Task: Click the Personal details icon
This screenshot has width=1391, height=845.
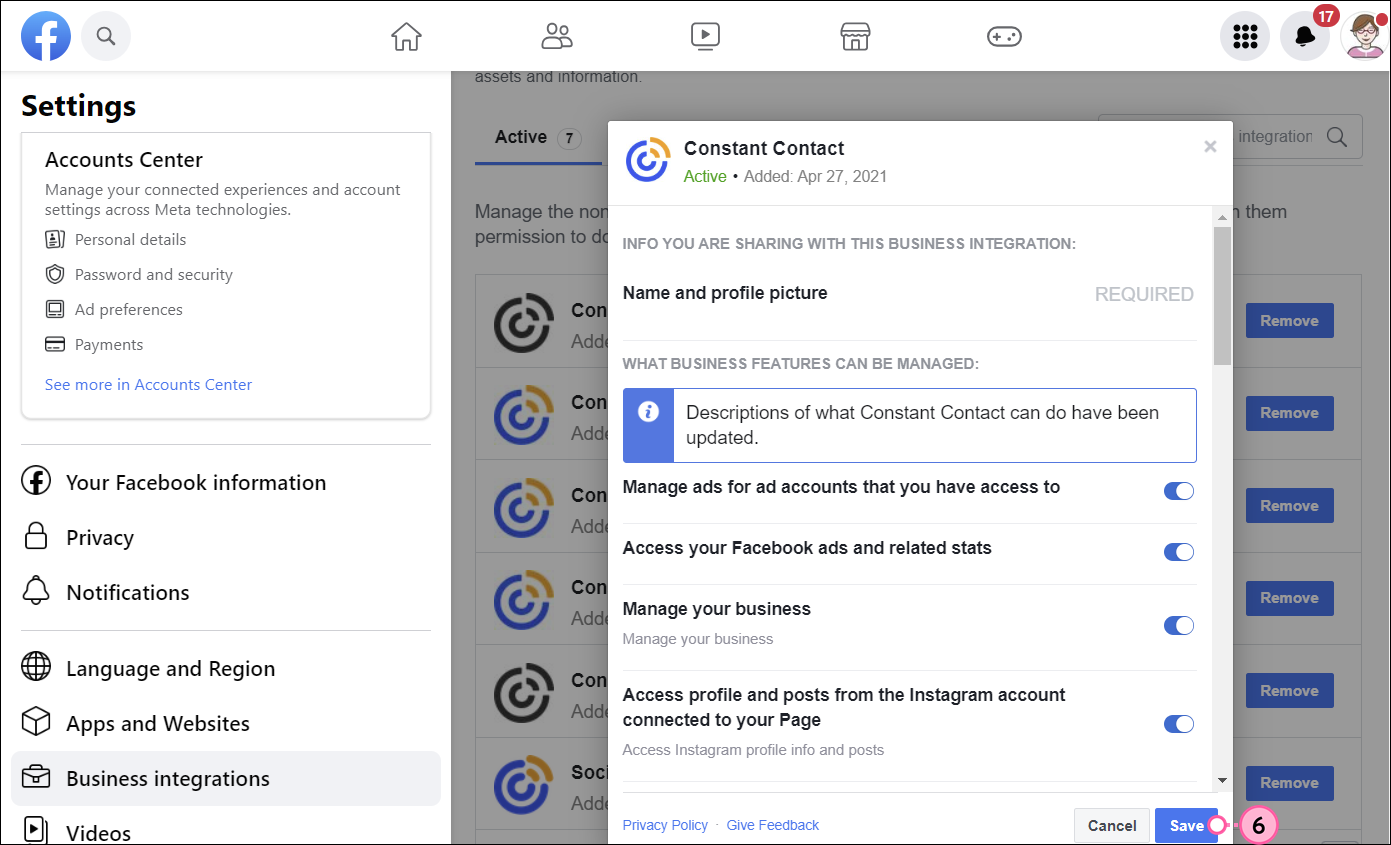Action: tap(55, 239)
